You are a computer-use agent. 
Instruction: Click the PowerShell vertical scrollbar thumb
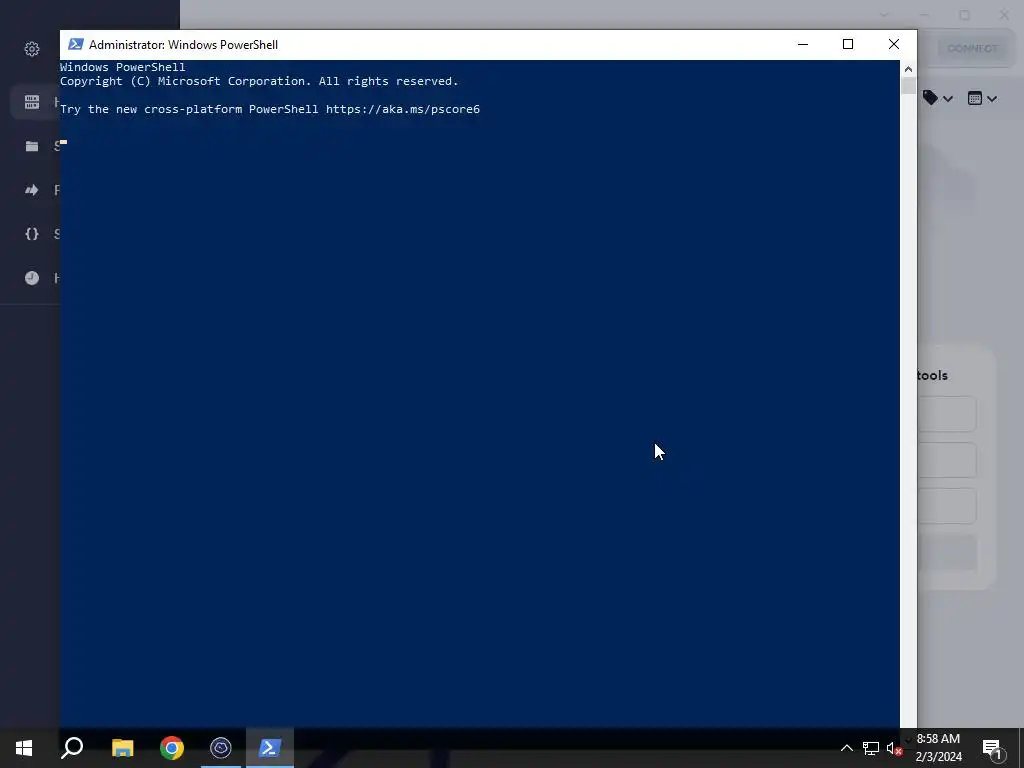908,86
